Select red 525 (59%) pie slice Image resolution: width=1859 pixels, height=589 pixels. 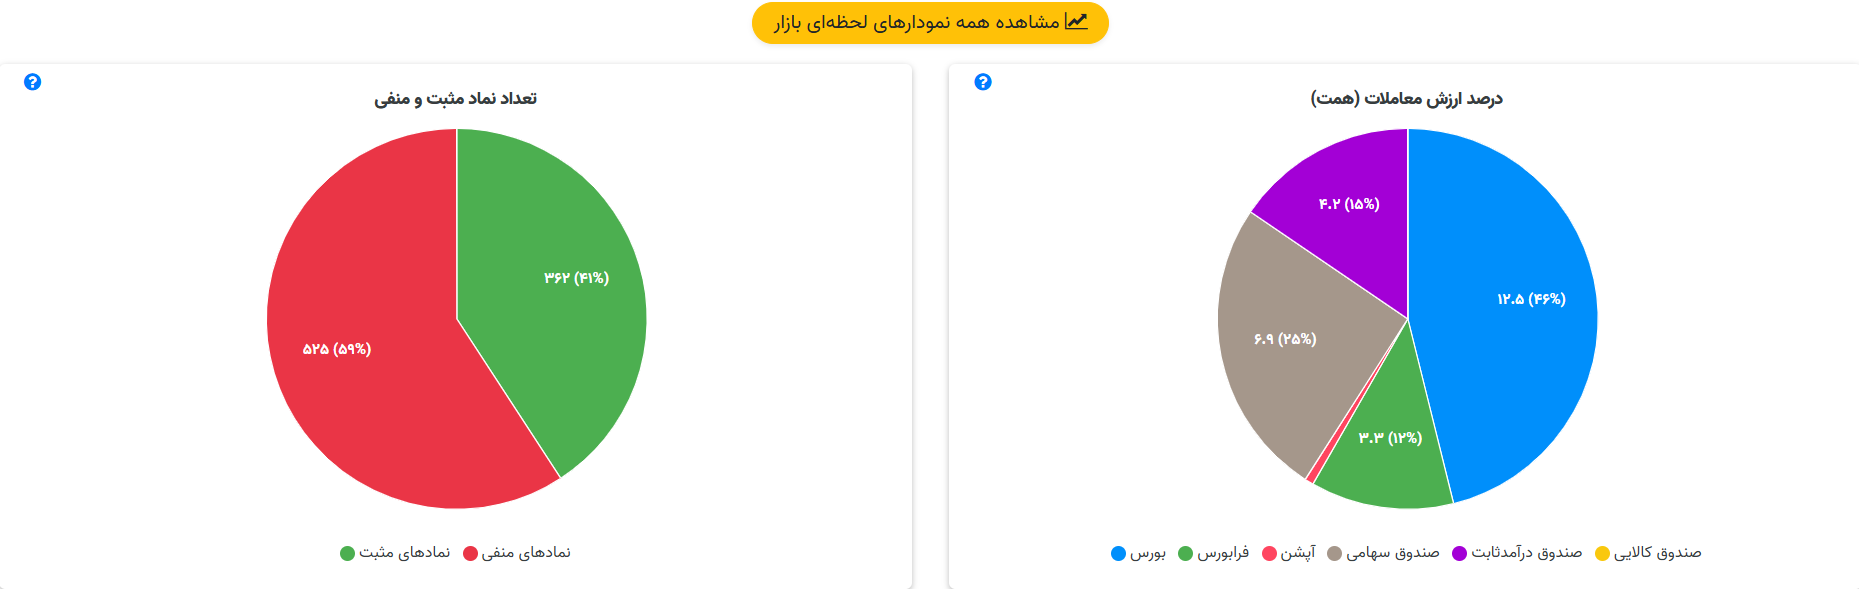click(x=360, y=360)
